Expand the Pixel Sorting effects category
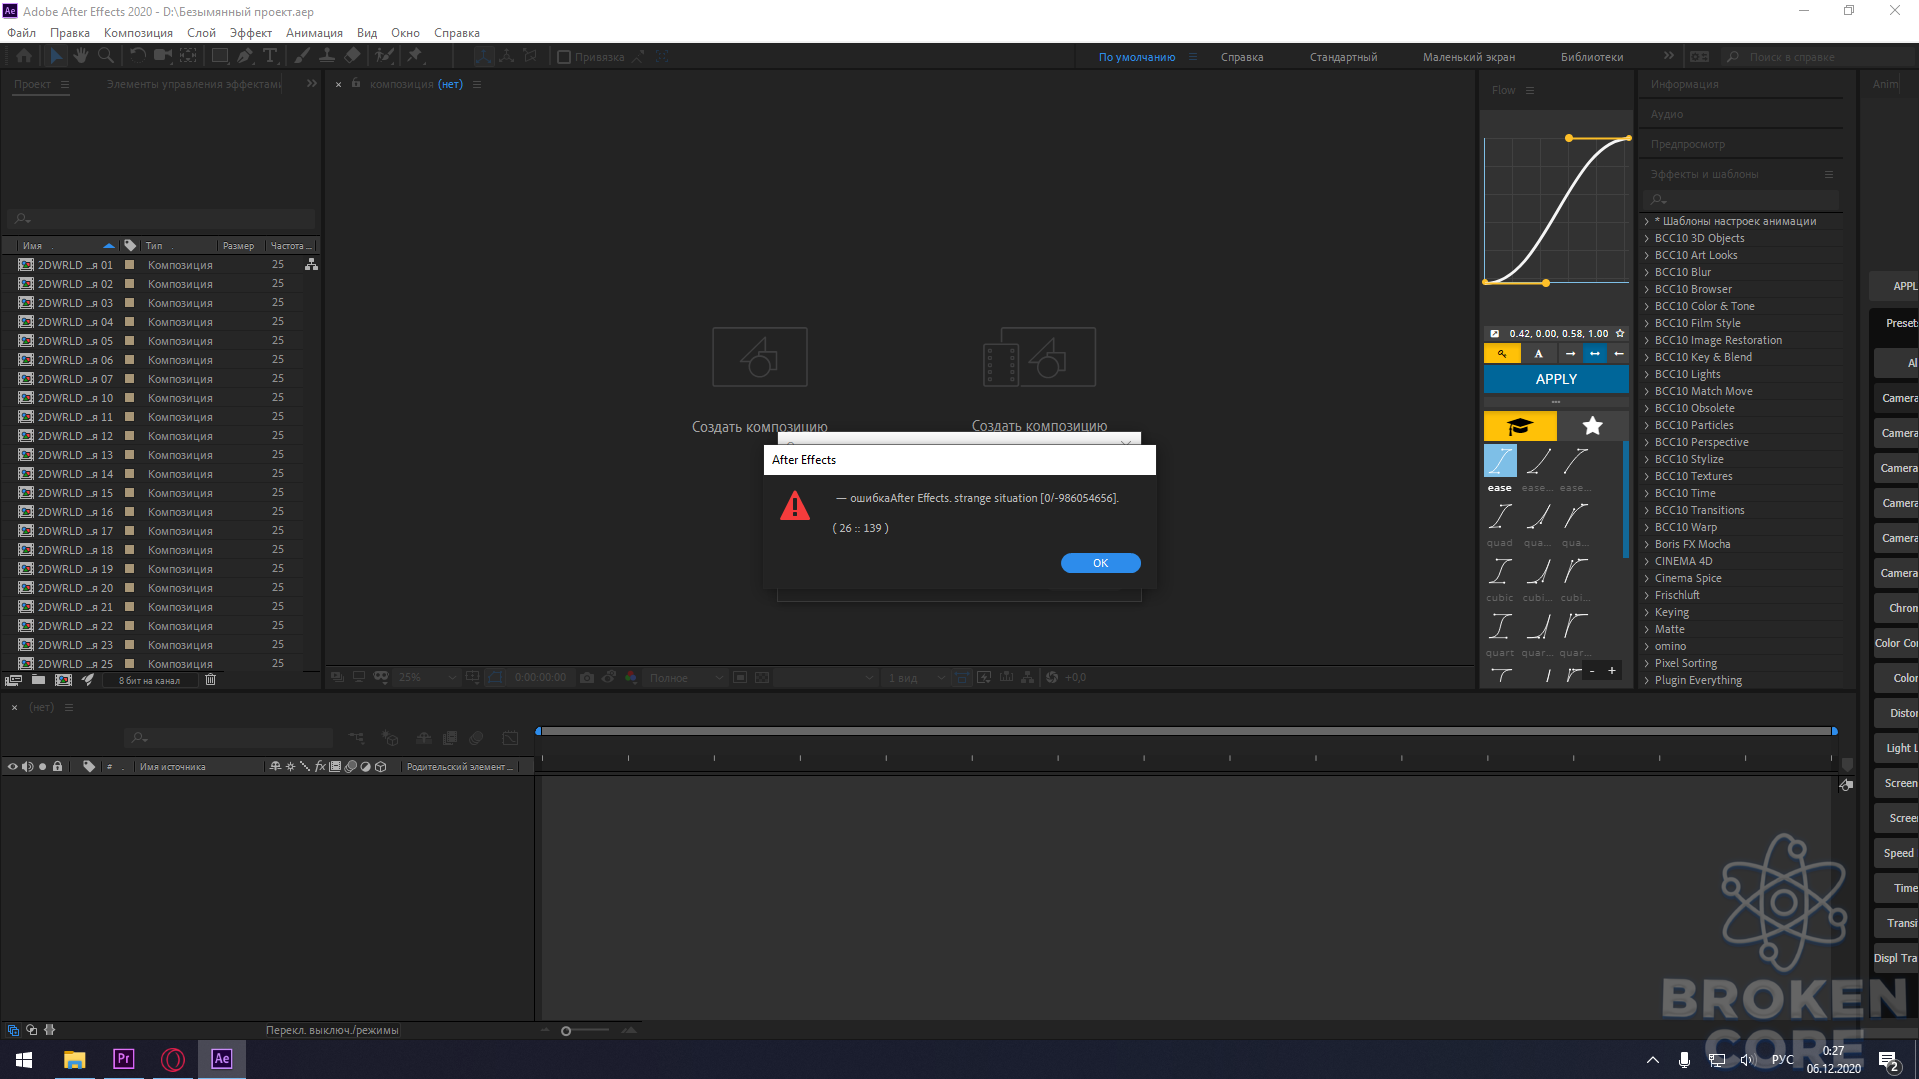This screenshot has height=1079, width=1919. click(1647, 663)
